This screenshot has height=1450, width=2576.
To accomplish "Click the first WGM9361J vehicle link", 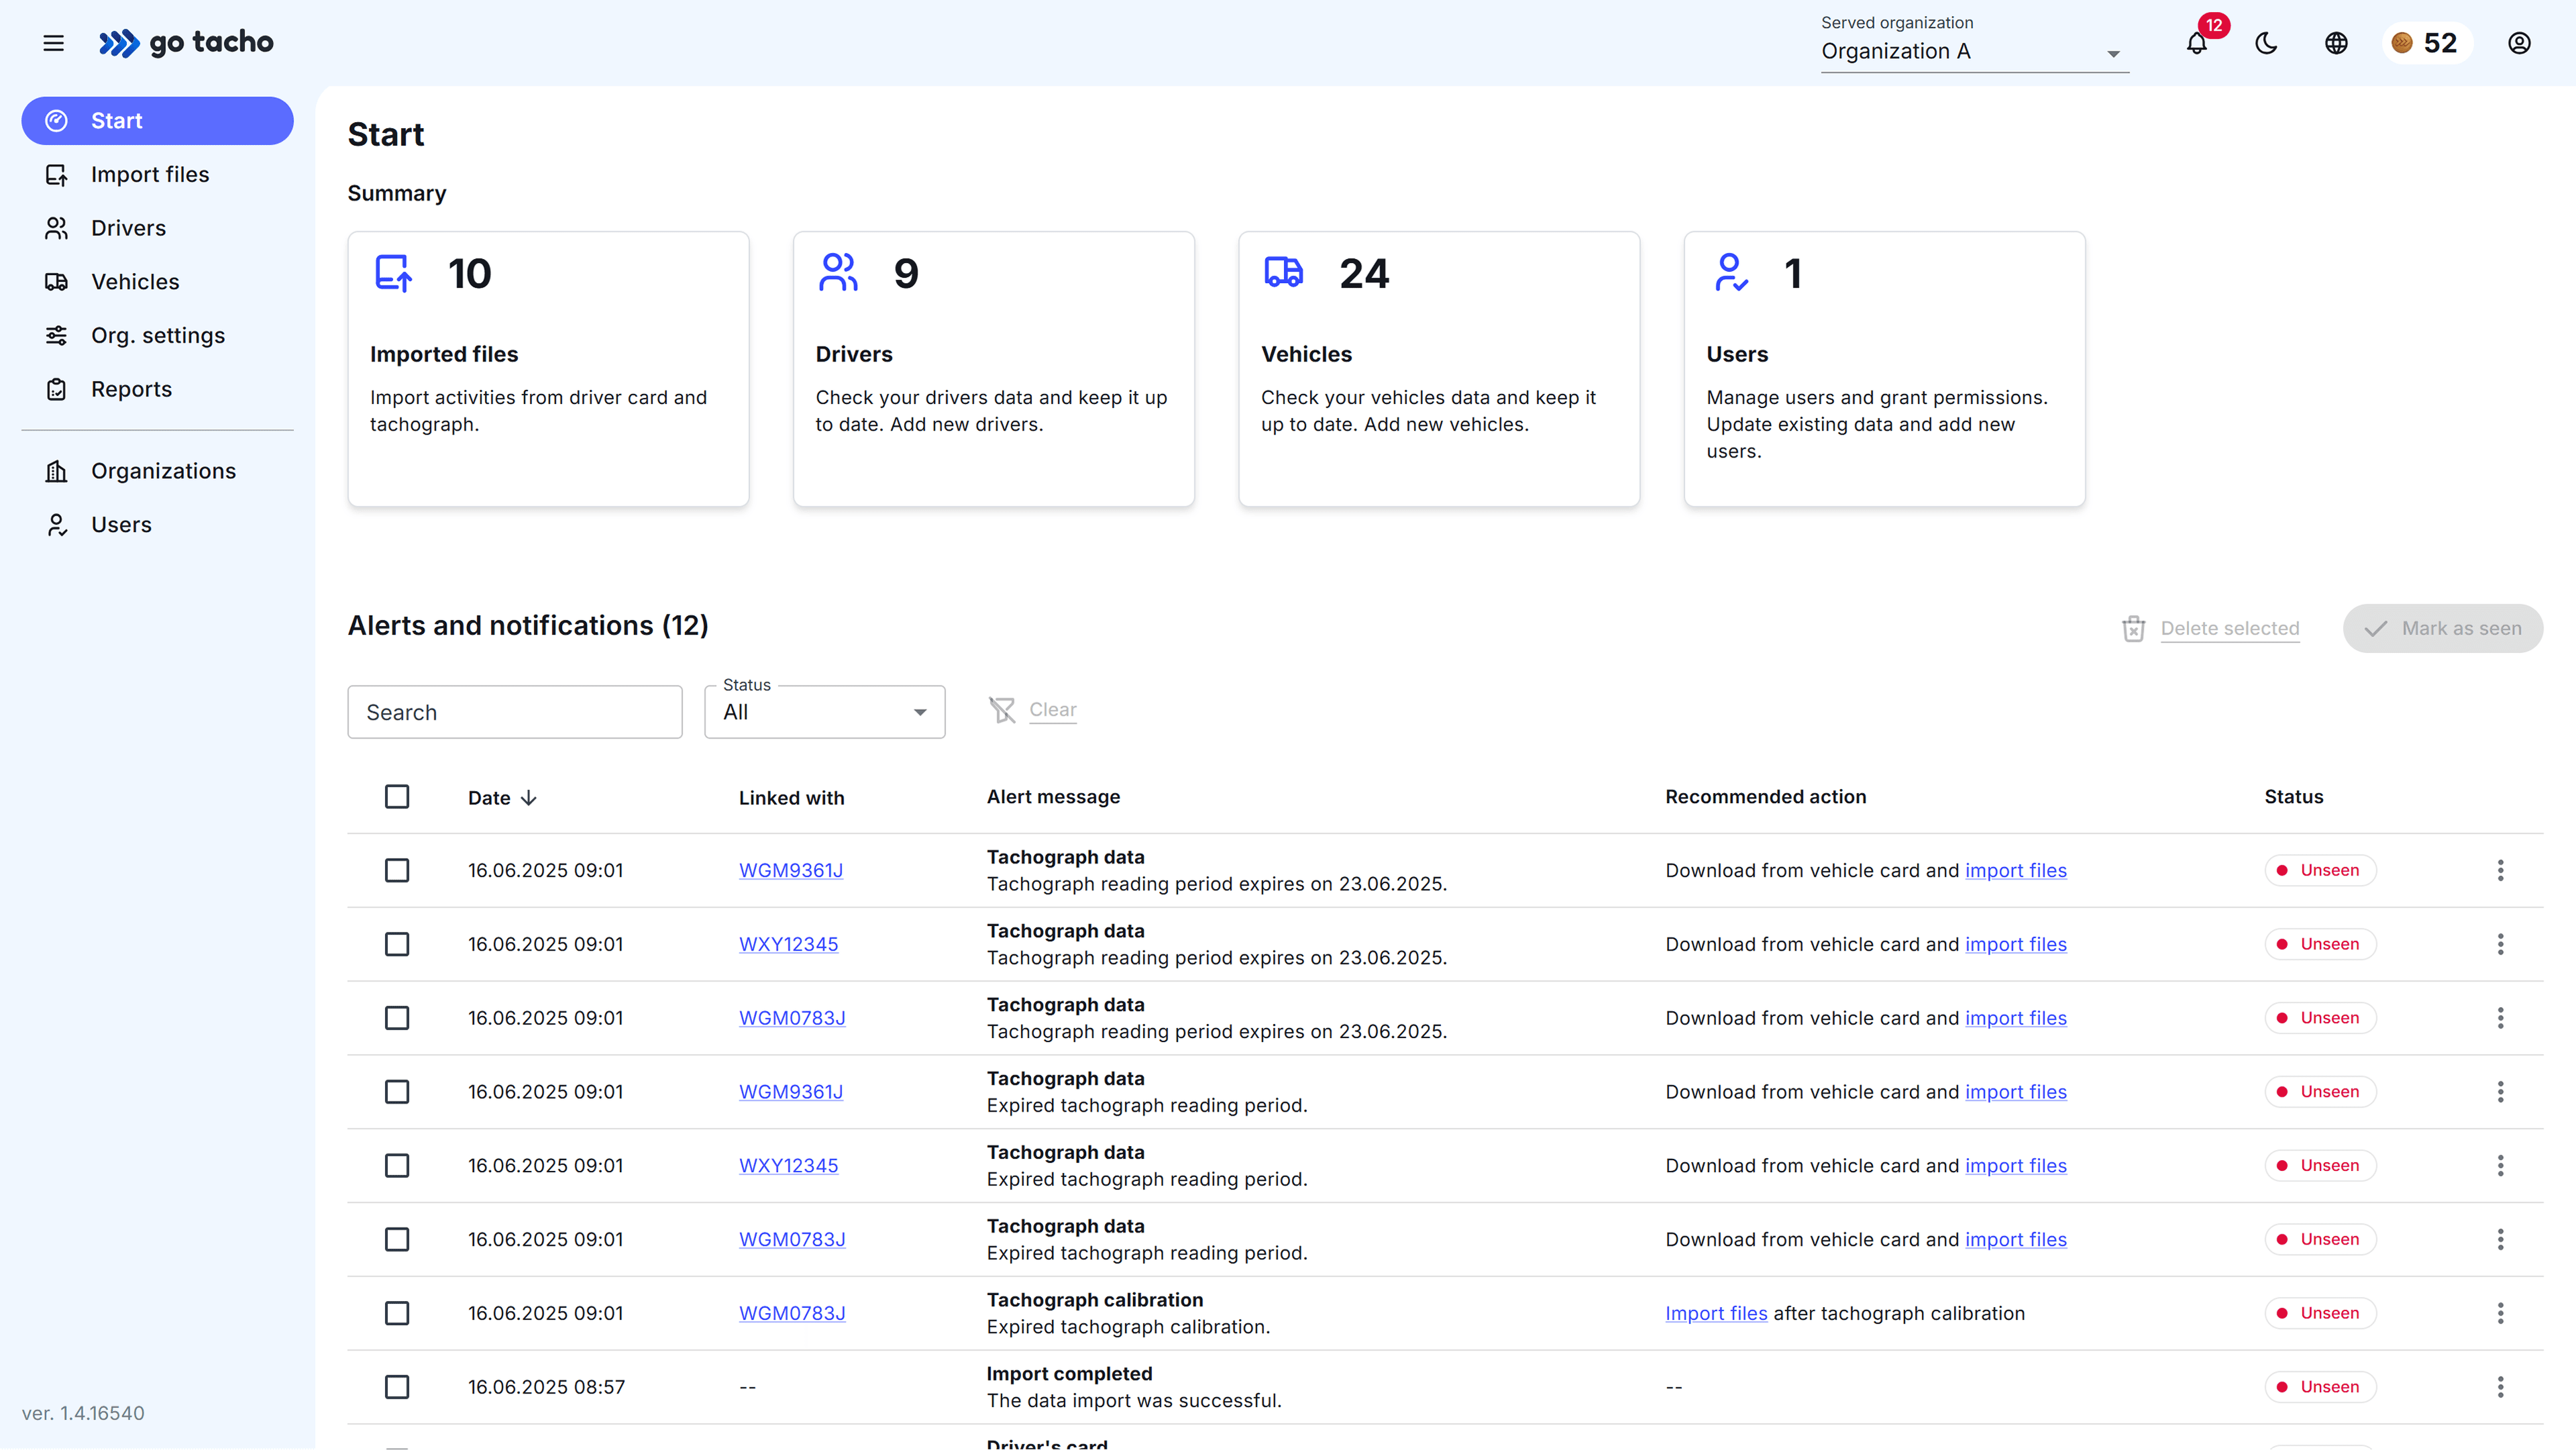I will [790, 870].
